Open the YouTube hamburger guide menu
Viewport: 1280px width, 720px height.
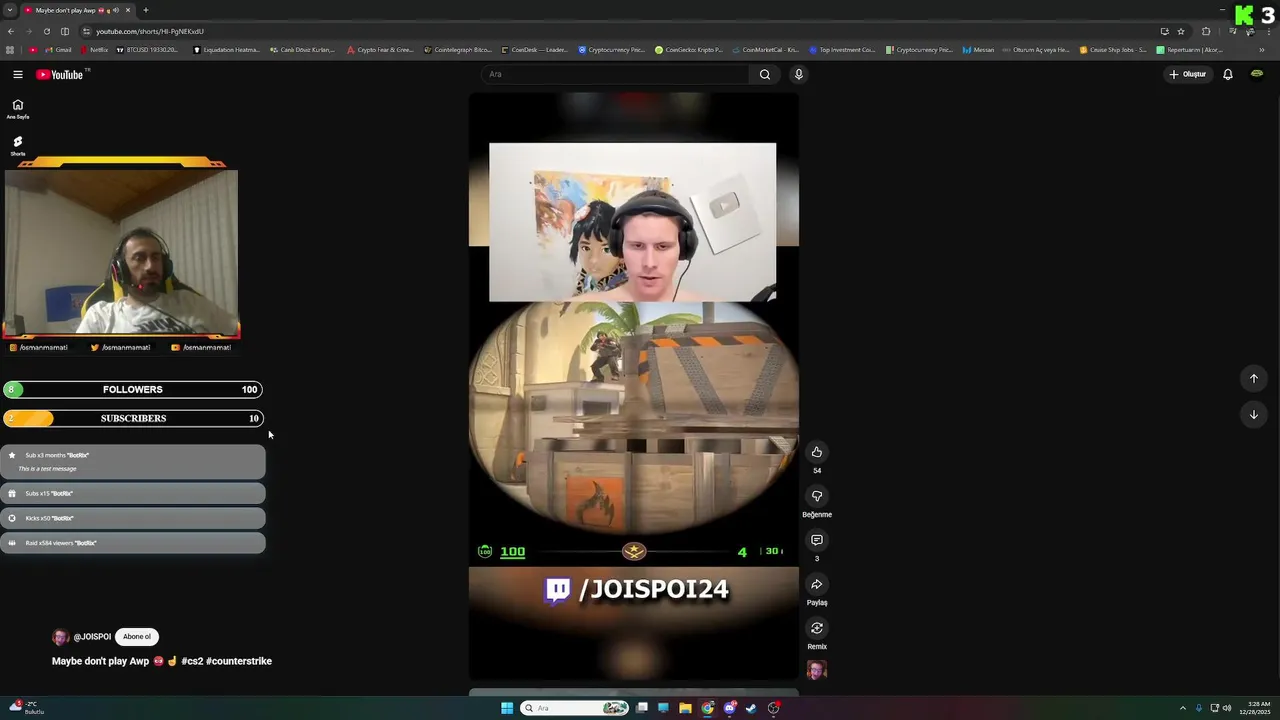tap(18, 74)
